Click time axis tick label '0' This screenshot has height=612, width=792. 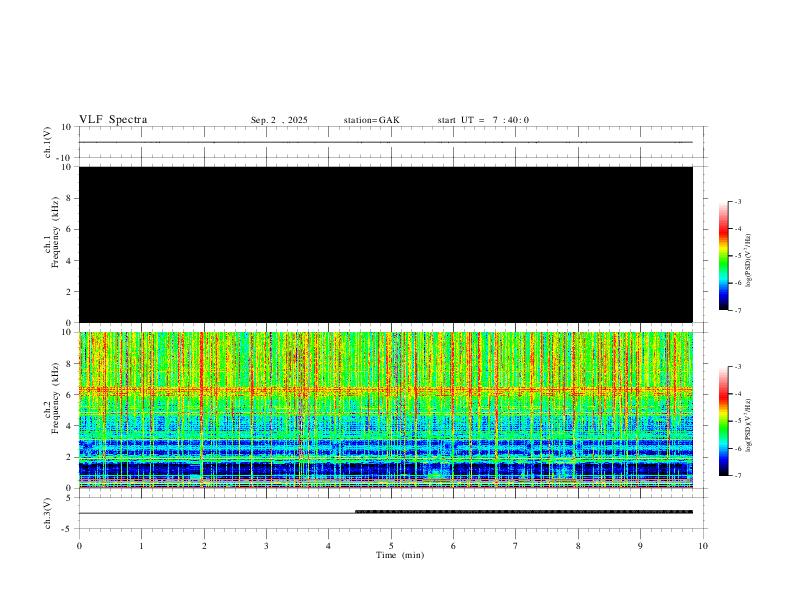click(x=79, y=546)
